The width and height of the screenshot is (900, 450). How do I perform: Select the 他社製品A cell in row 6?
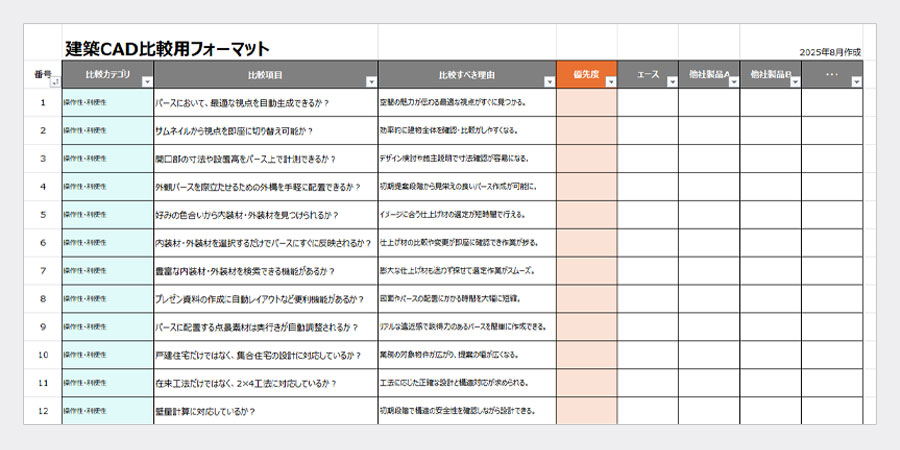tap(709, 242)
